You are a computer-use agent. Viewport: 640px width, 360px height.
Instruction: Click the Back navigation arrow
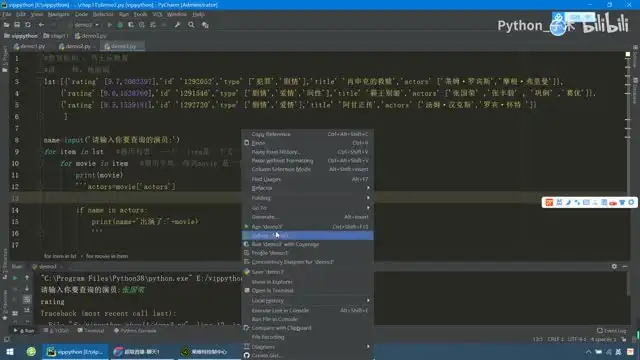(41, 25)
